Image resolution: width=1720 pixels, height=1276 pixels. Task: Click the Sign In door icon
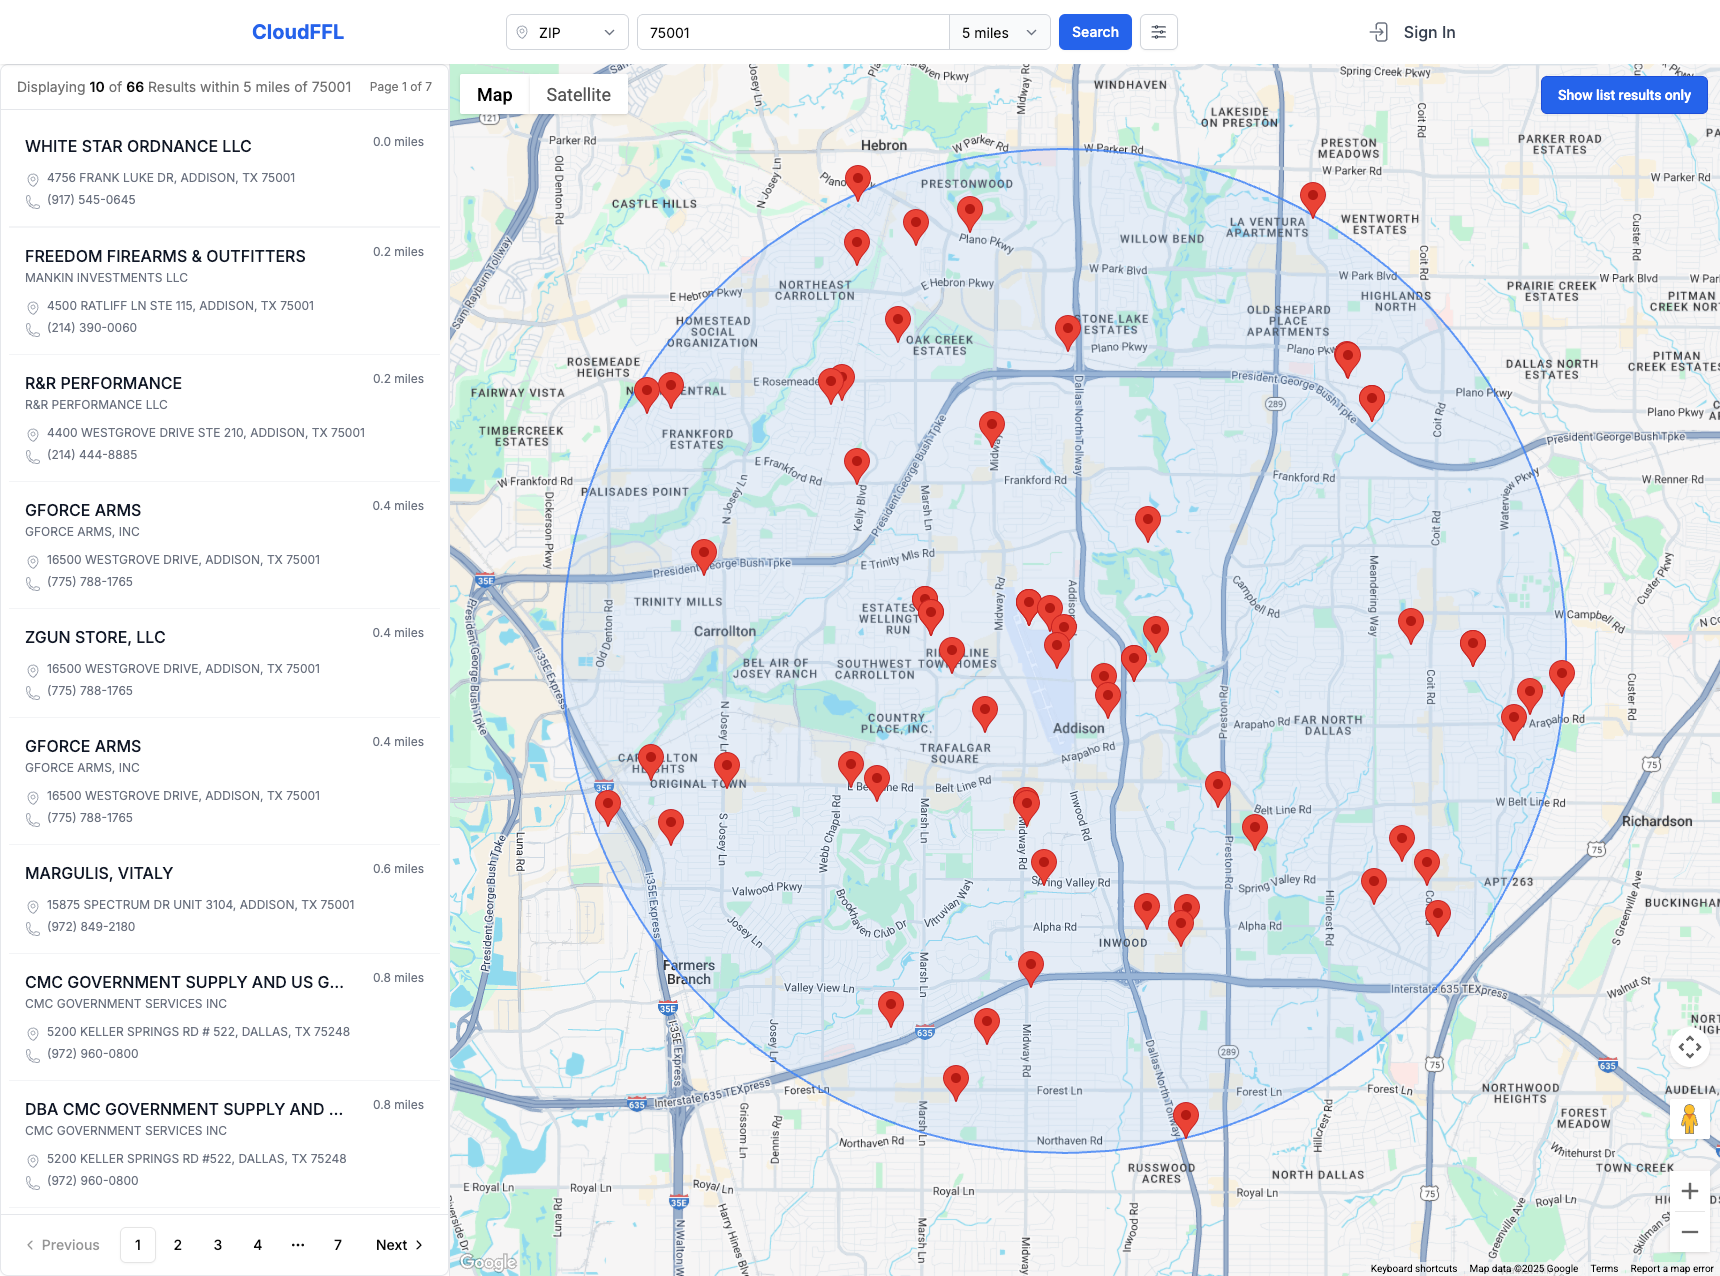point(1379,32)
